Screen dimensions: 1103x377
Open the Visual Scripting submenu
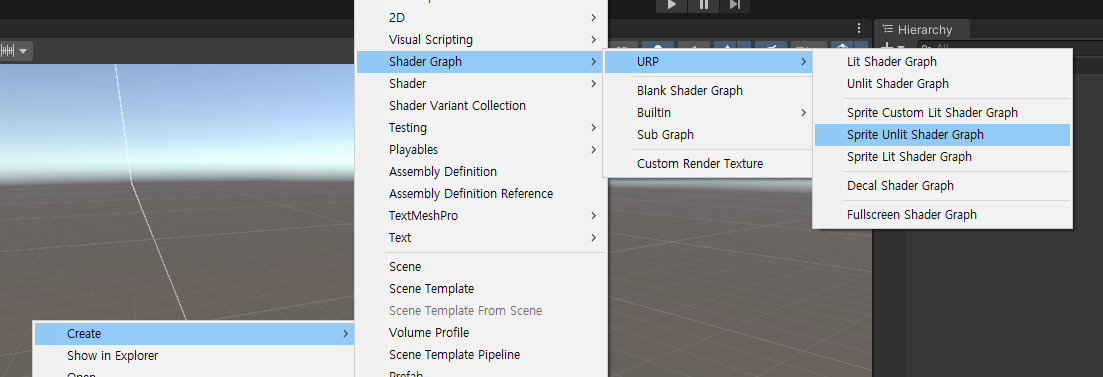(481, 39)
